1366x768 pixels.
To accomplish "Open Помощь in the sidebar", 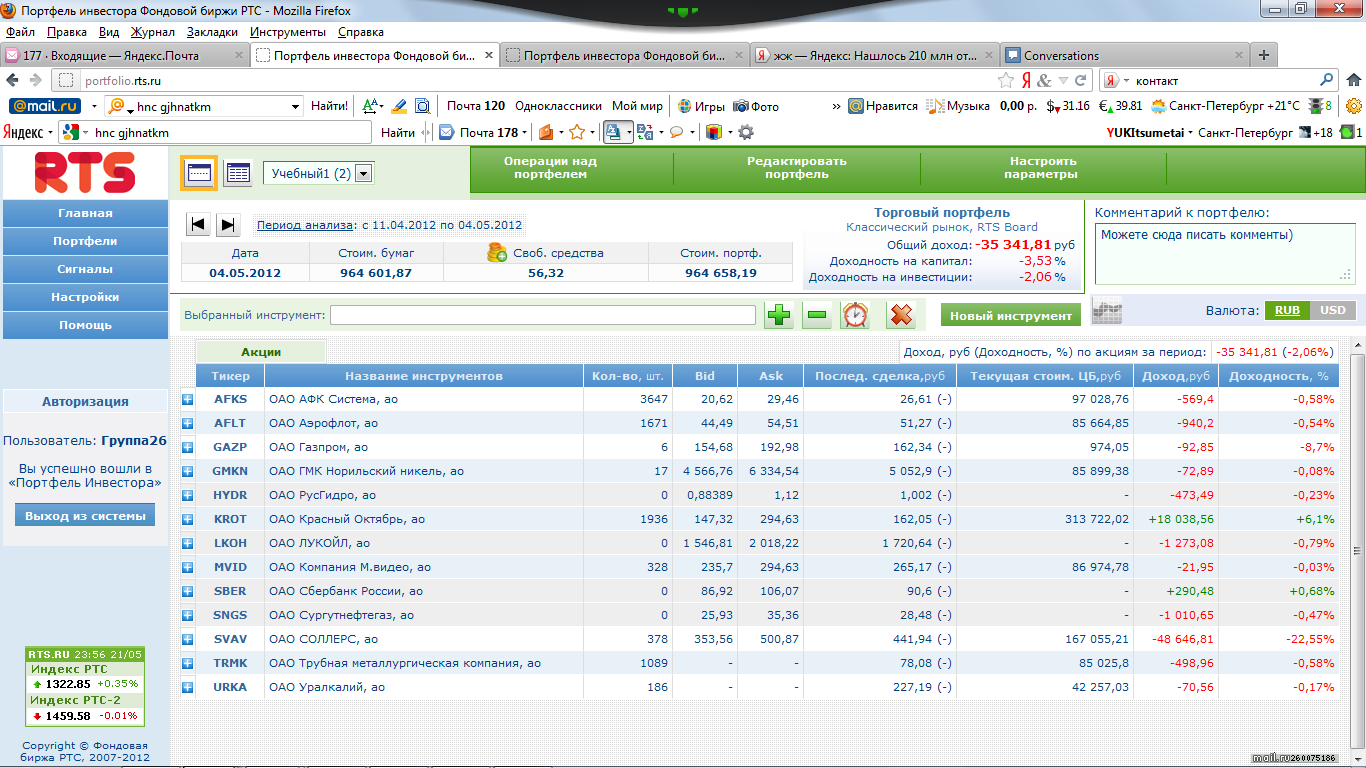I will point(85,325).
